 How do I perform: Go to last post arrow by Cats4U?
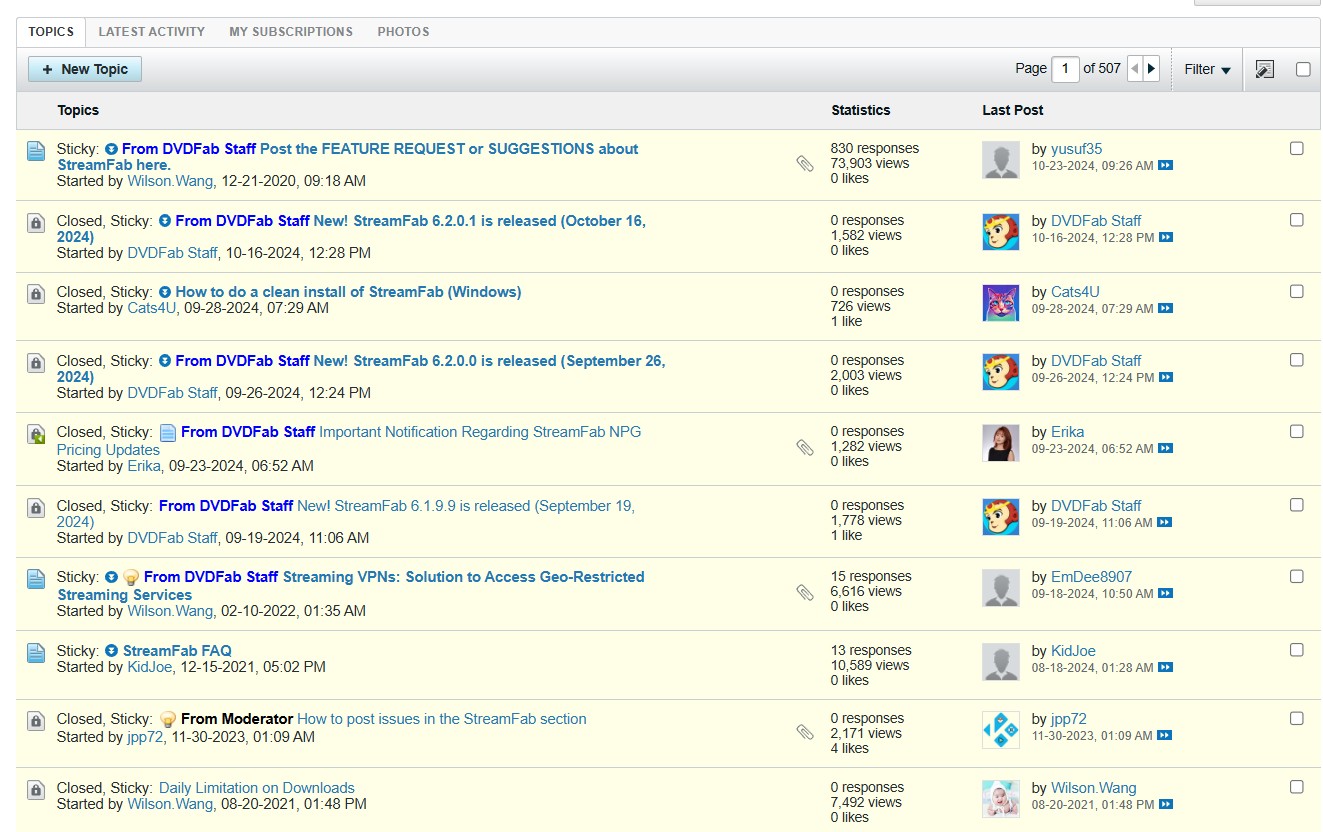[x=1166, y=308]
